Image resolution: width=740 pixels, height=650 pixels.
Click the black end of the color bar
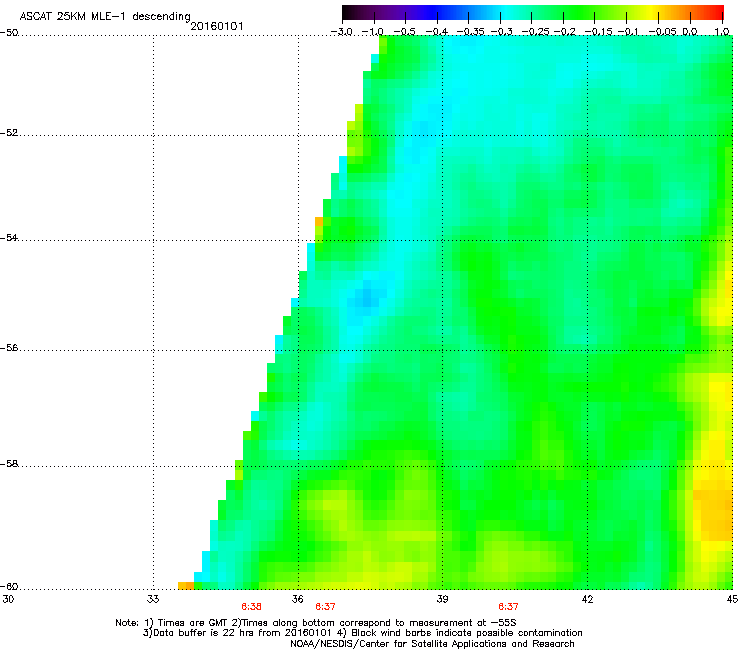coord(347,12)
